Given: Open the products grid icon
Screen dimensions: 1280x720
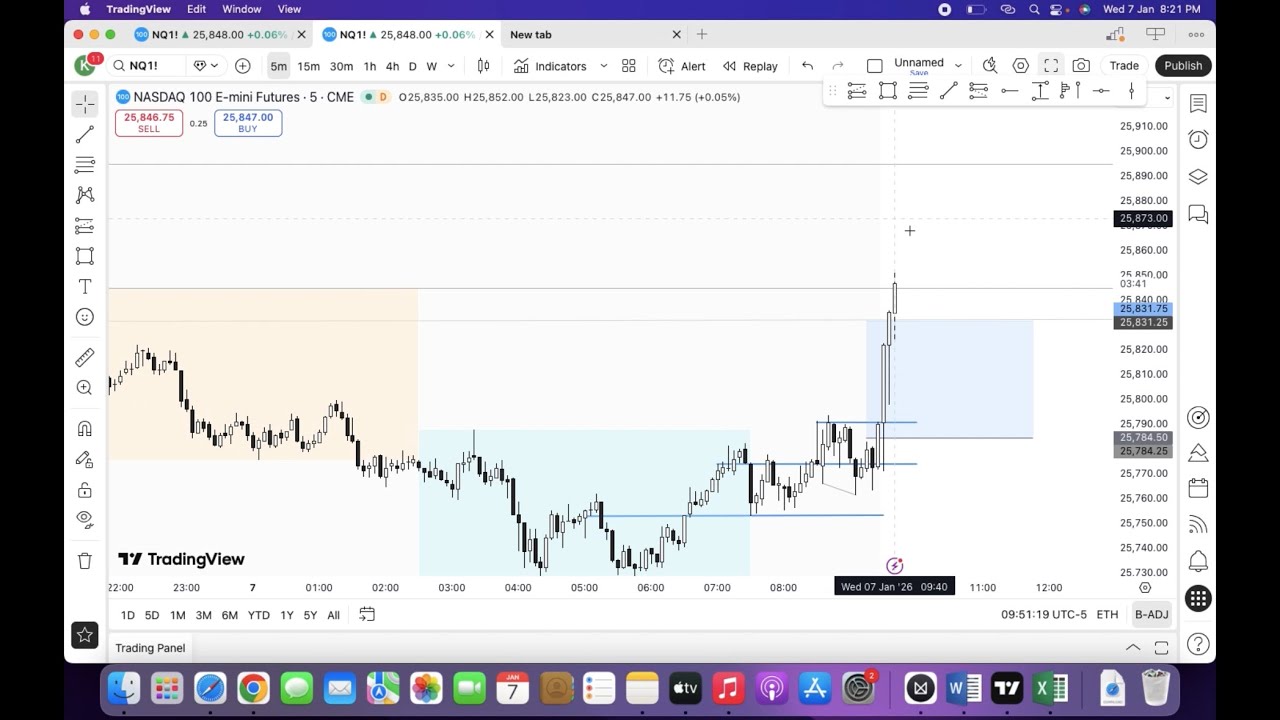Looking at the screenshot, I should tap(1198, 599).
